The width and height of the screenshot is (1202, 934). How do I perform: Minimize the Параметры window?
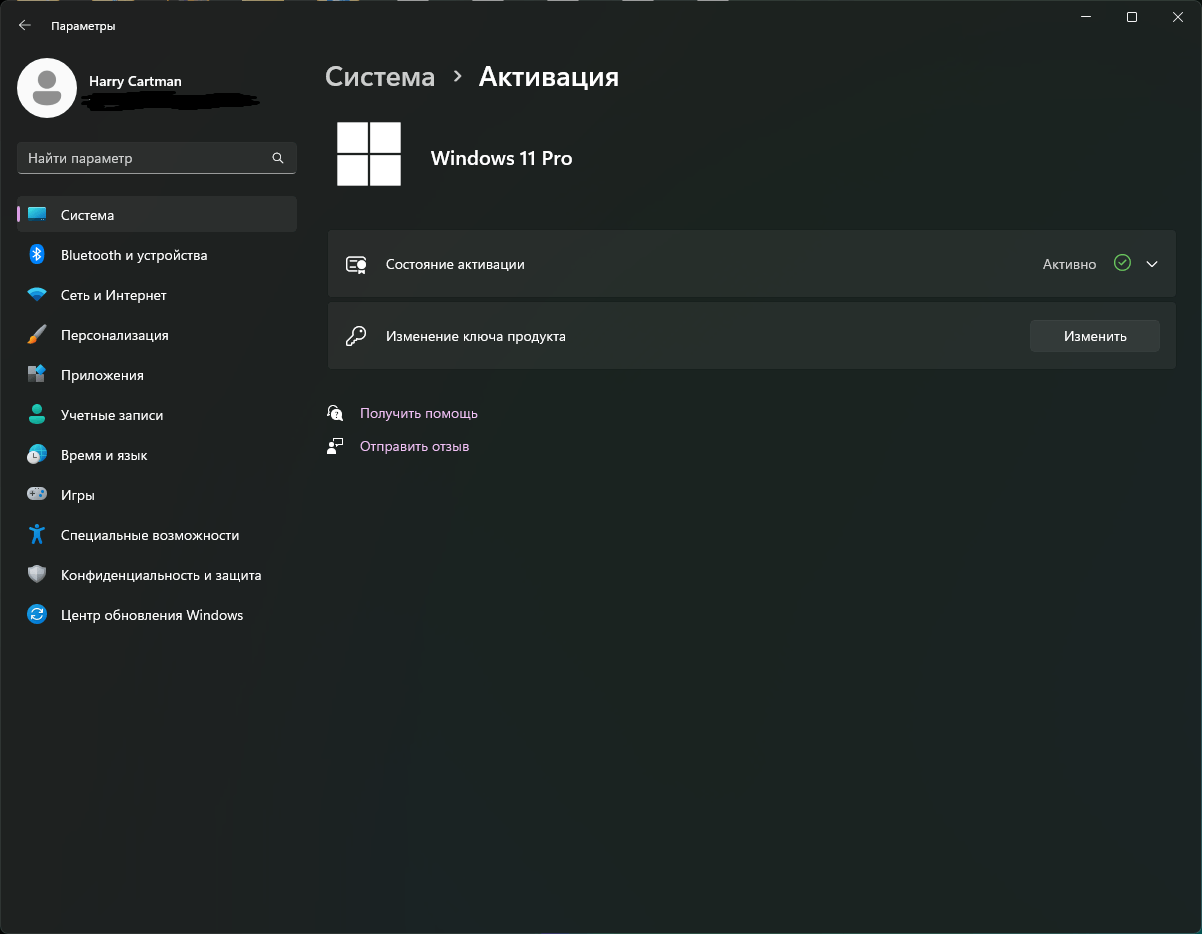point(1086,17)
